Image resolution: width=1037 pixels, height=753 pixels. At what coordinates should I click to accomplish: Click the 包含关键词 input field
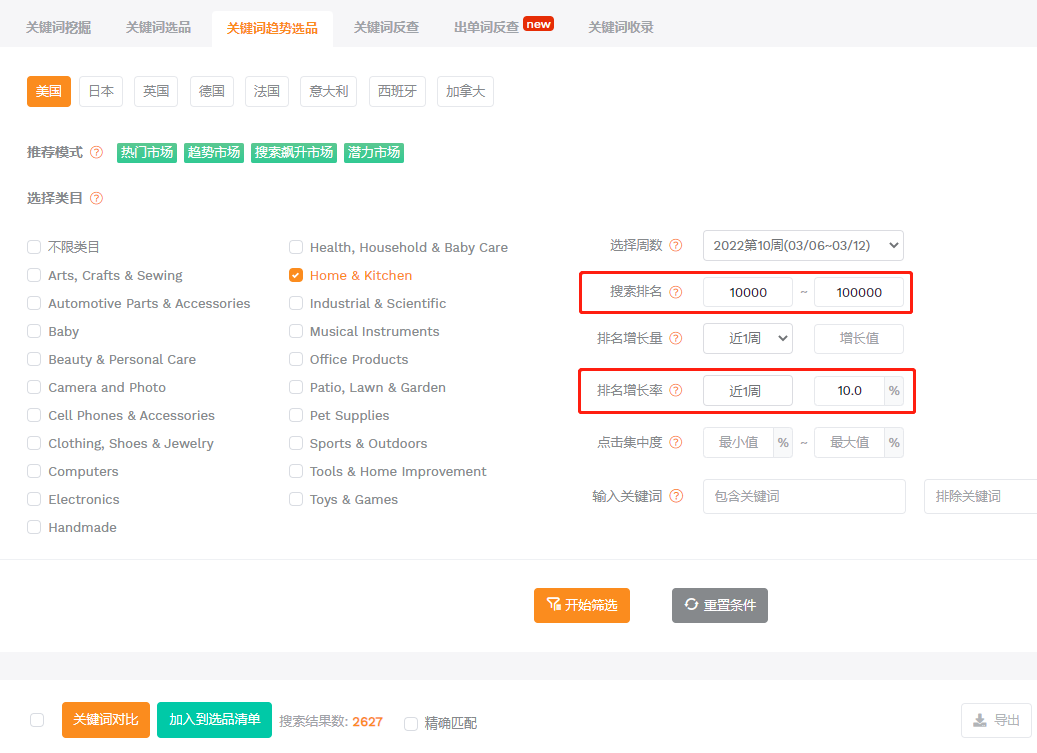[x=804, y=496]
